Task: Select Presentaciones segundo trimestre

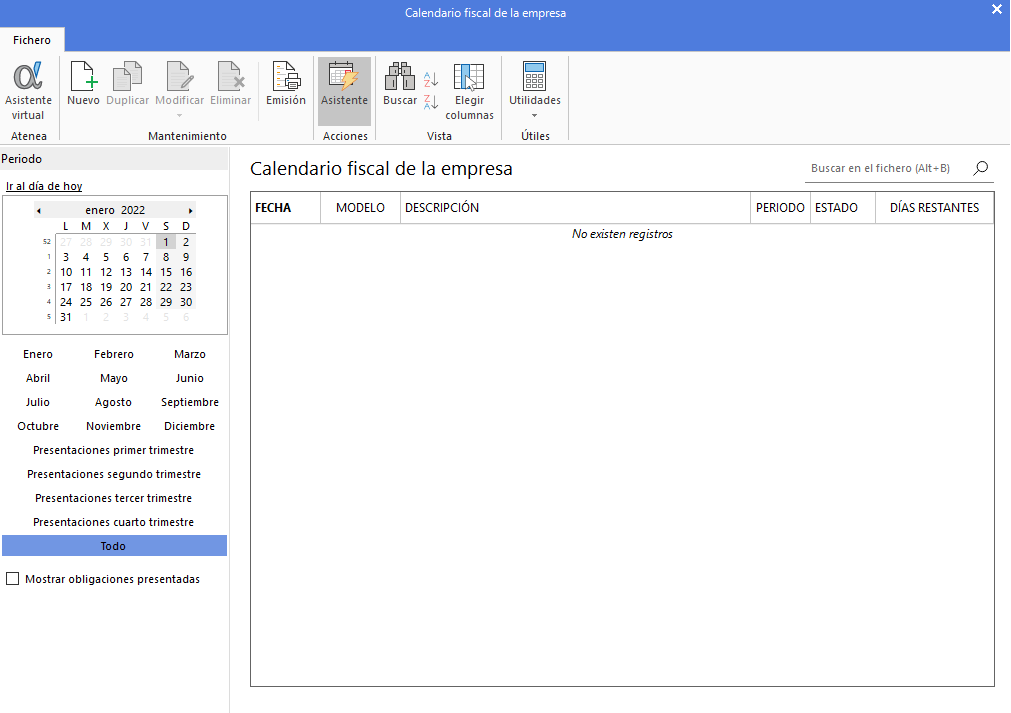Action: [x=113, y=474]
